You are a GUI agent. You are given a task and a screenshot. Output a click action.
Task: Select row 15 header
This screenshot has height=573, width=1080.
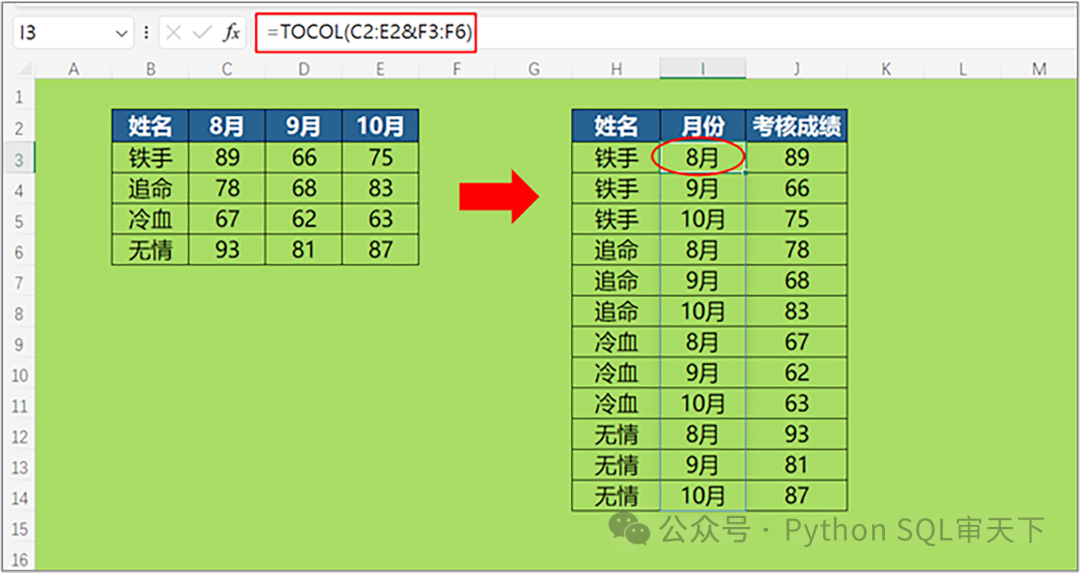(19, 529)
